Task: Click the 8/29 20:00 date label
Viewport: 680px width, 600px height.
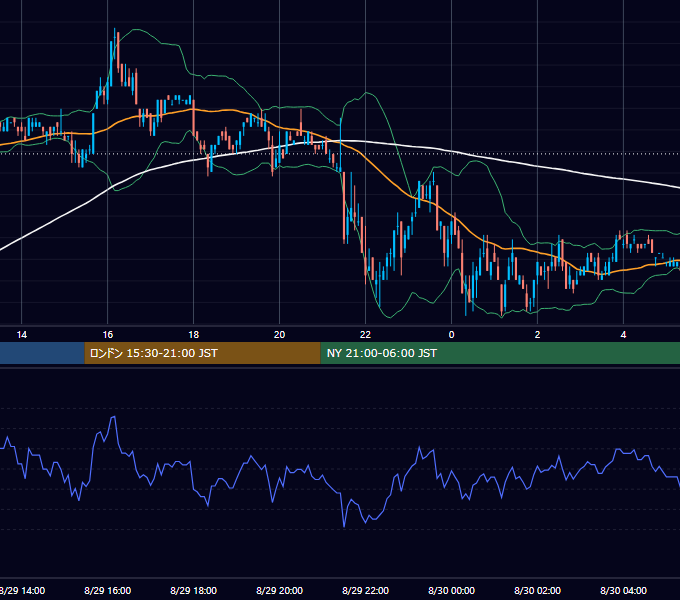Action: point(279,590)
